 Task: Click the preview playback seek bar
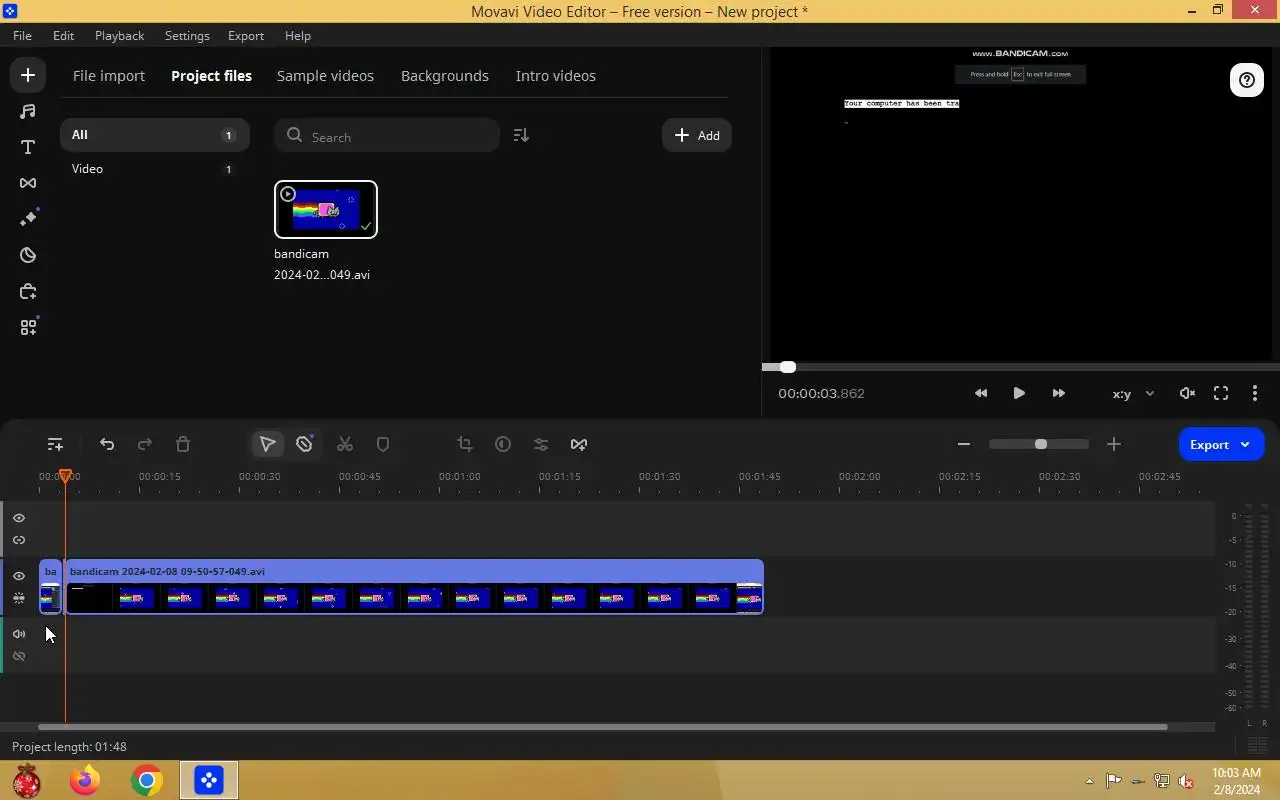coord(1021,367)
